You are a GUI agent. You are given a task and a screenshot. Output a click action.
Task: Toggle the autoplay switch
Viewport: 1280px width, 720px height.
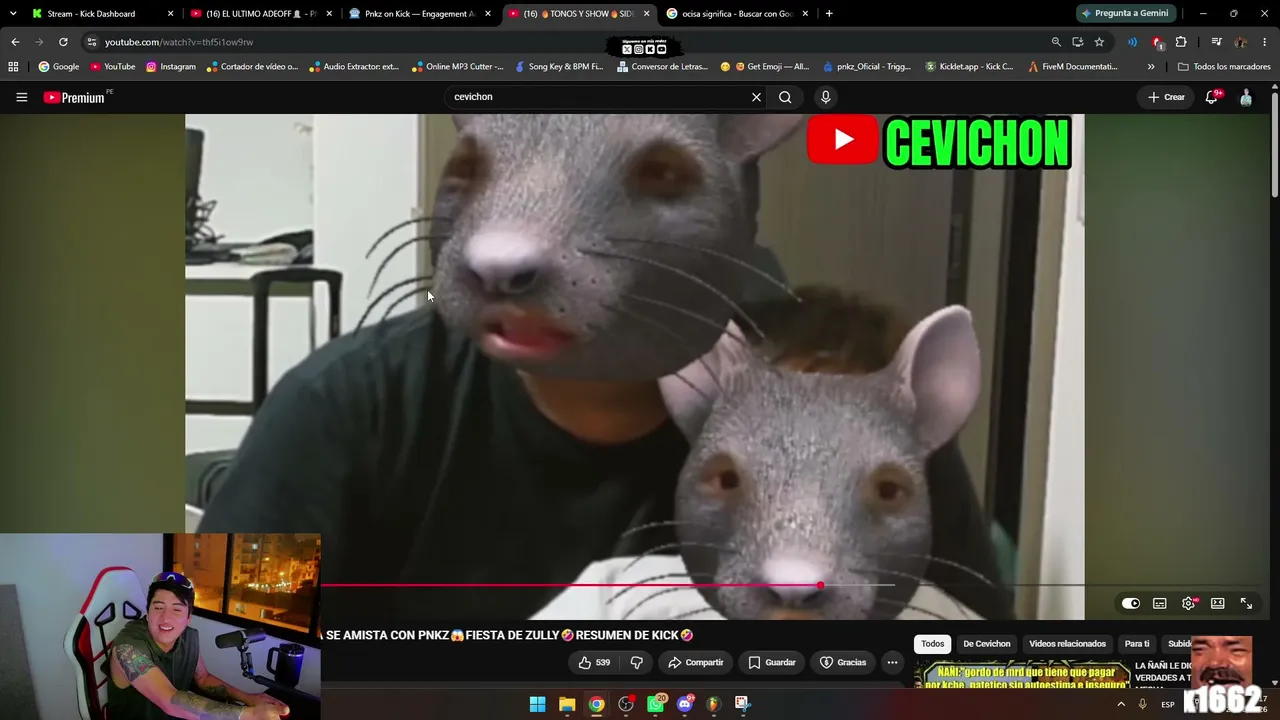(1130, 603)
